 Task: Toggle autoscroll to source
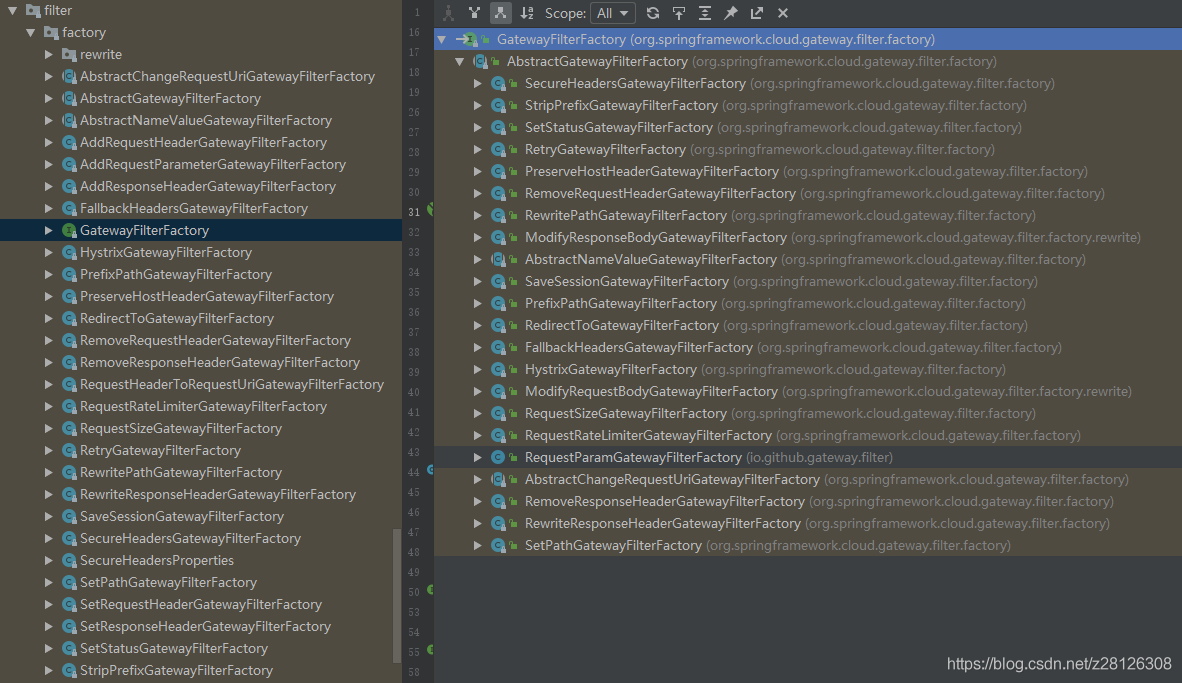coord(679,13)
